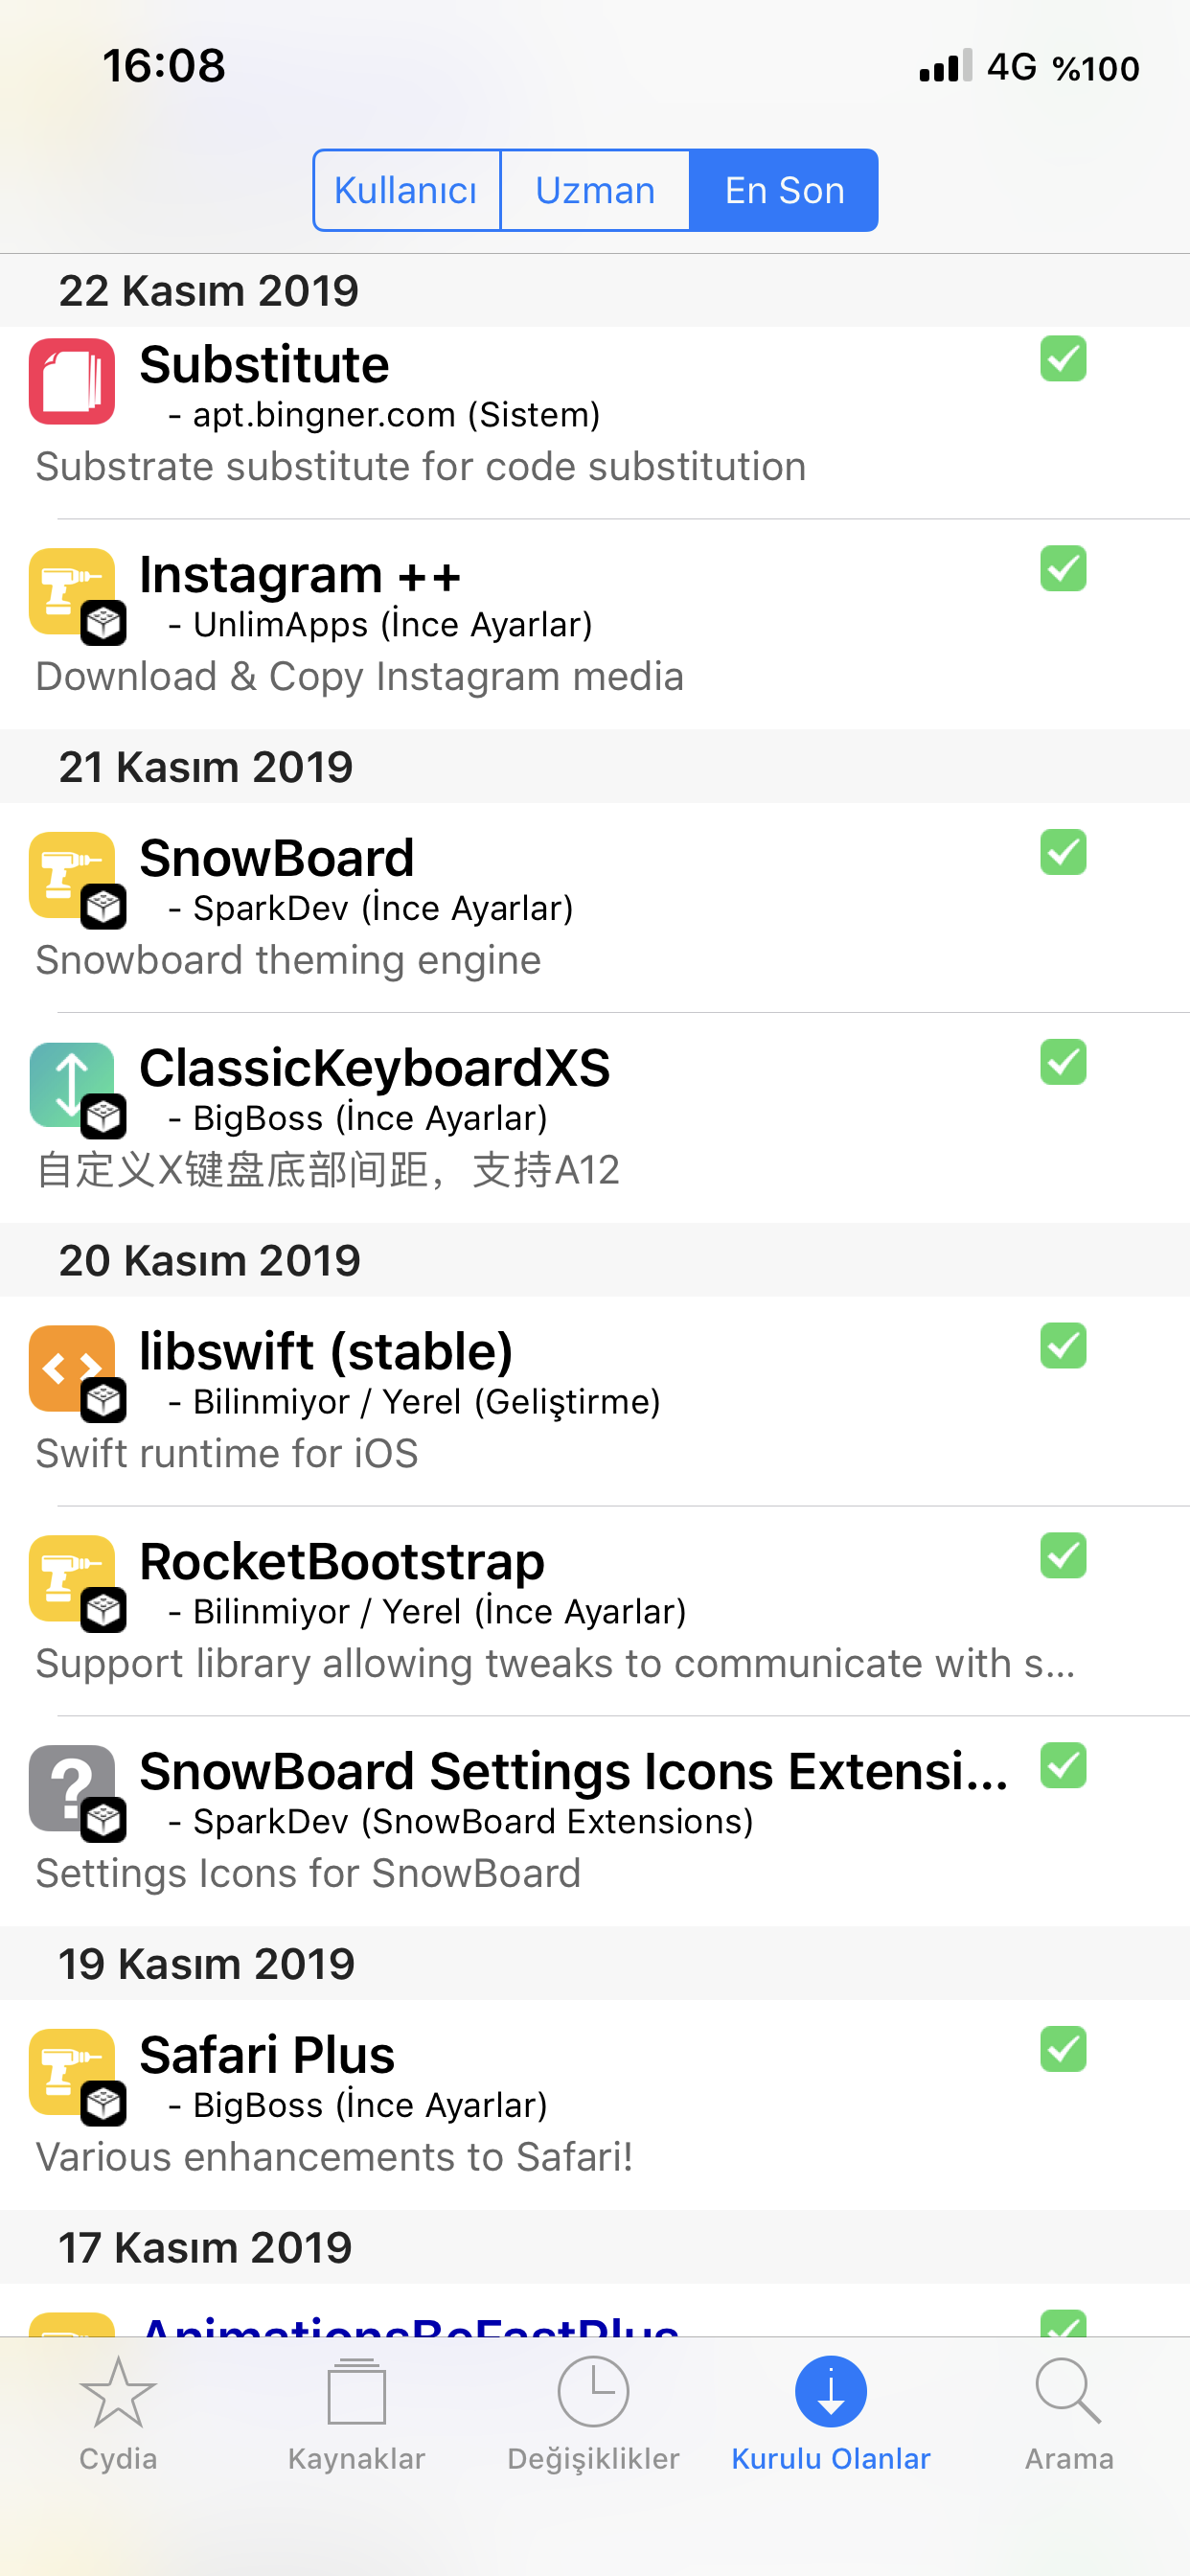Screen dimensions: 1190x2576
Task: Select the En Son segment
Action: click(x=784, y=190)
